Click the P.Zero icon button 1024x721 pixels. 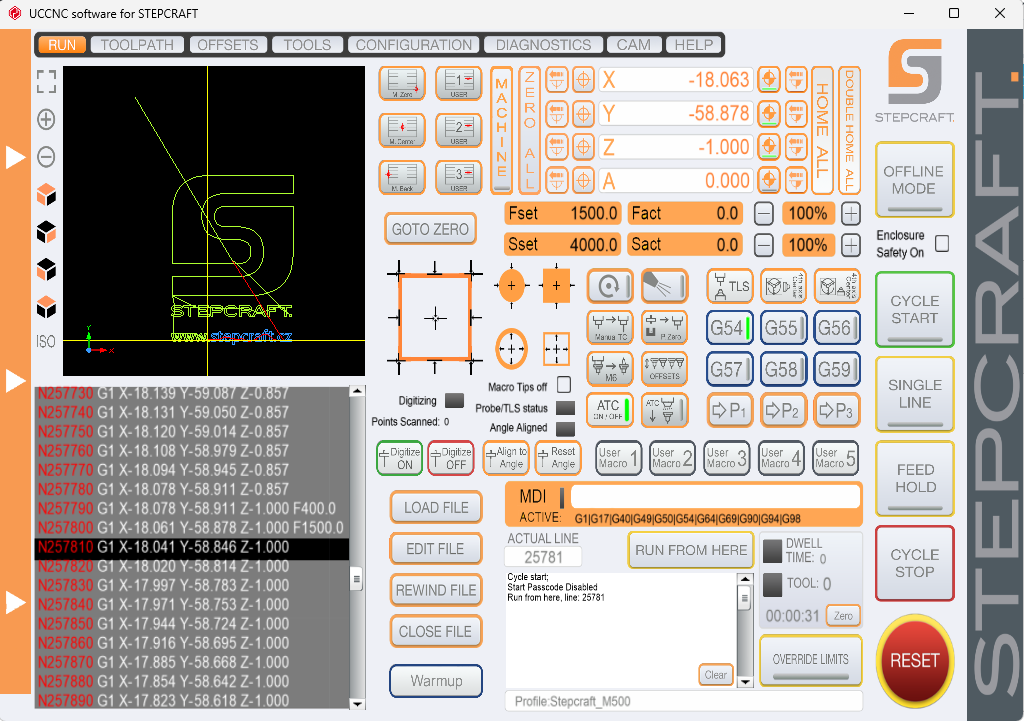point(665,327)
